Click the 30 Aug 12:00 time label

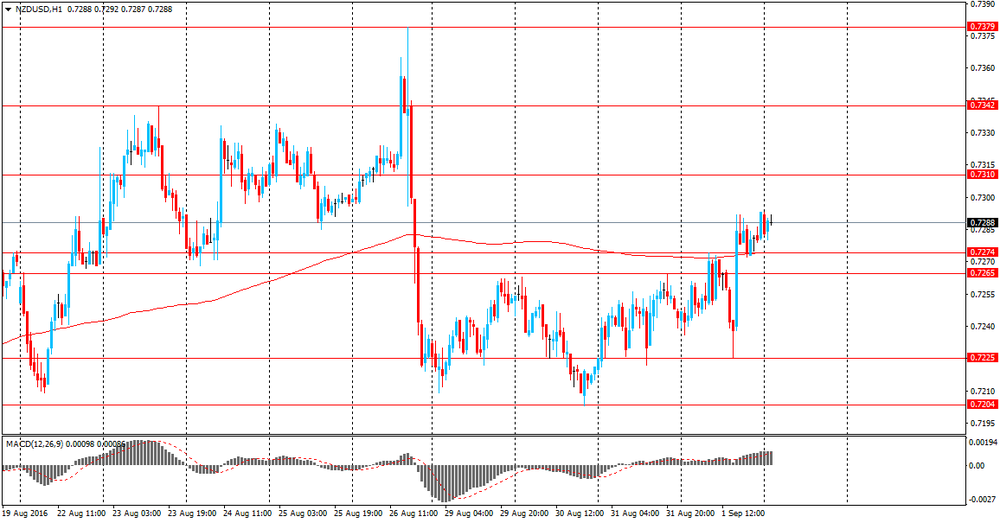tap(577, 512)
